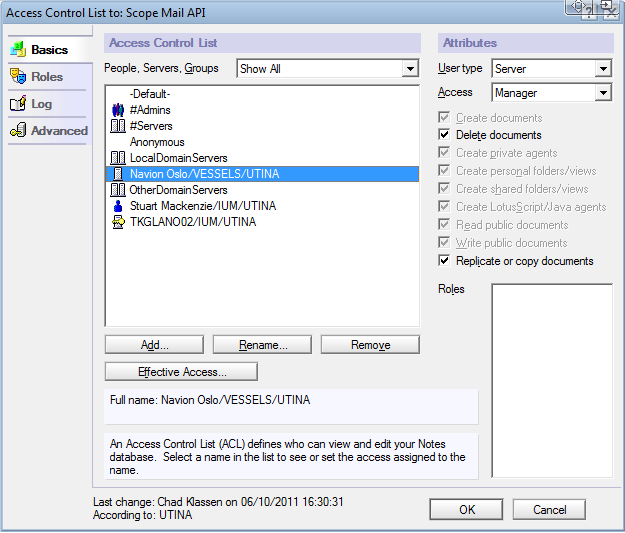Select the LocalDomainServers entry
Viewport: 625px width, 533px height.
262,158
